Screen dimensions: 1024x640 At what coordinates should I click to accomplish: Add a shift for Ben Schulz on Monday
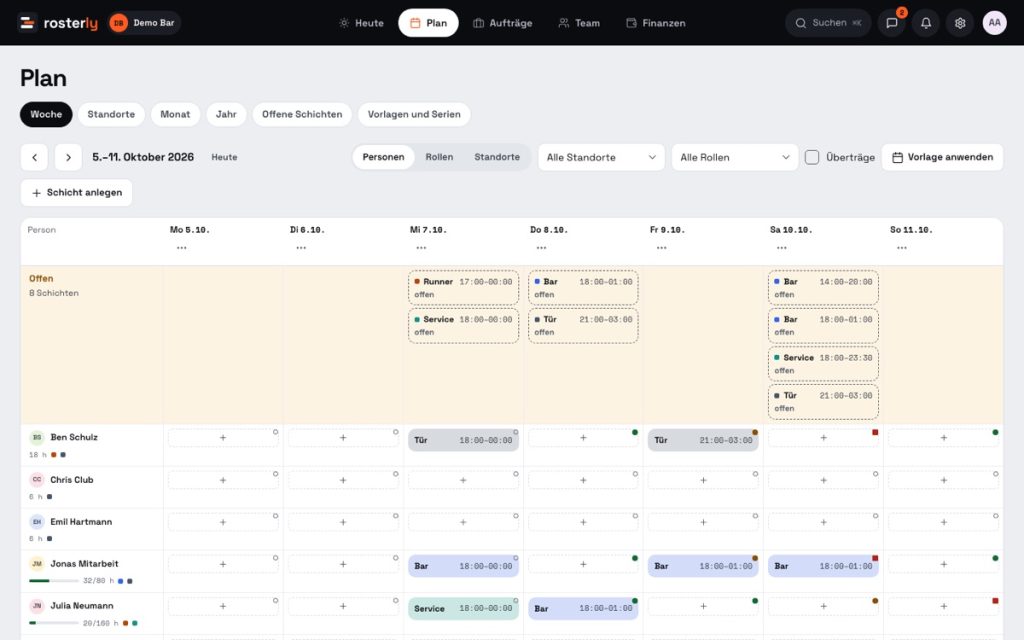click(x=223, y=438)
